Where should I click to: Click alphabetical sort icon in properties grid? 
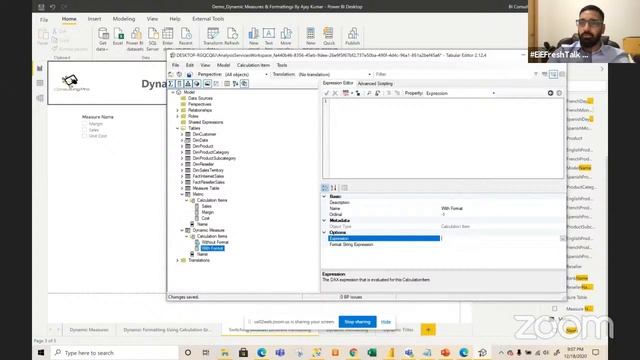tap(334, 188)
